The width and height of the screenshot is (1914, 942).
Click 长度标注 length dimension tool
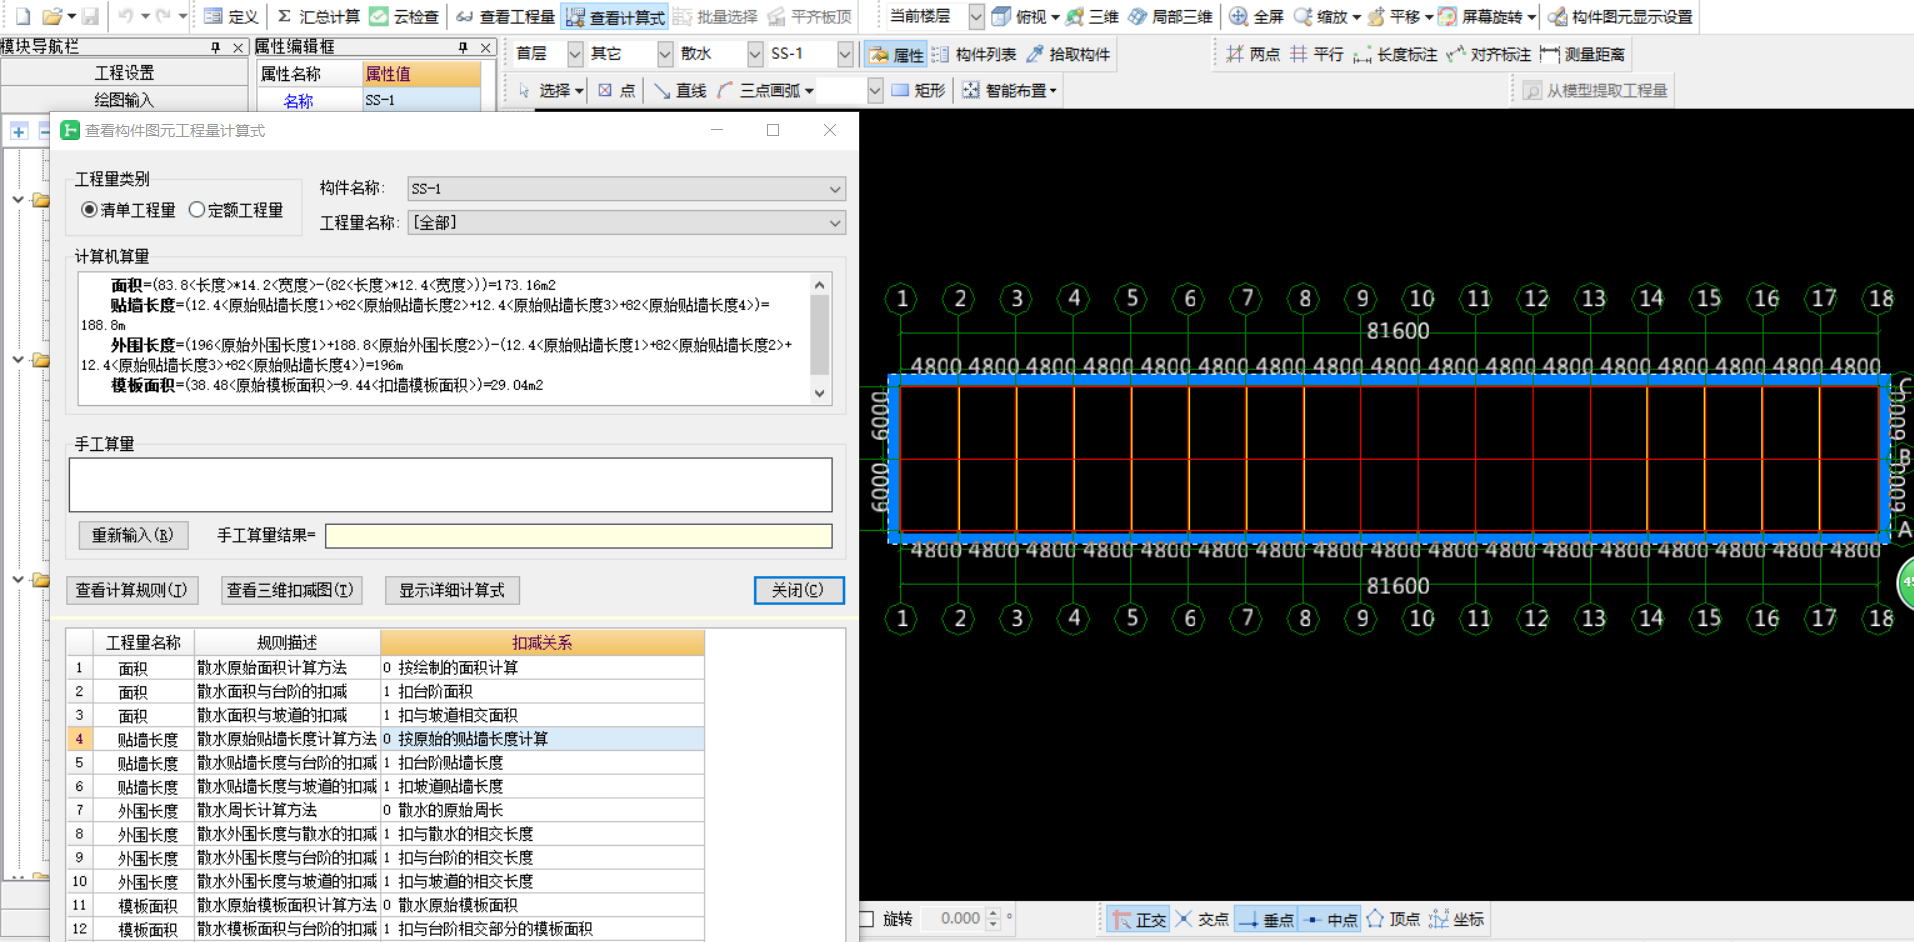pos(1395,54)
